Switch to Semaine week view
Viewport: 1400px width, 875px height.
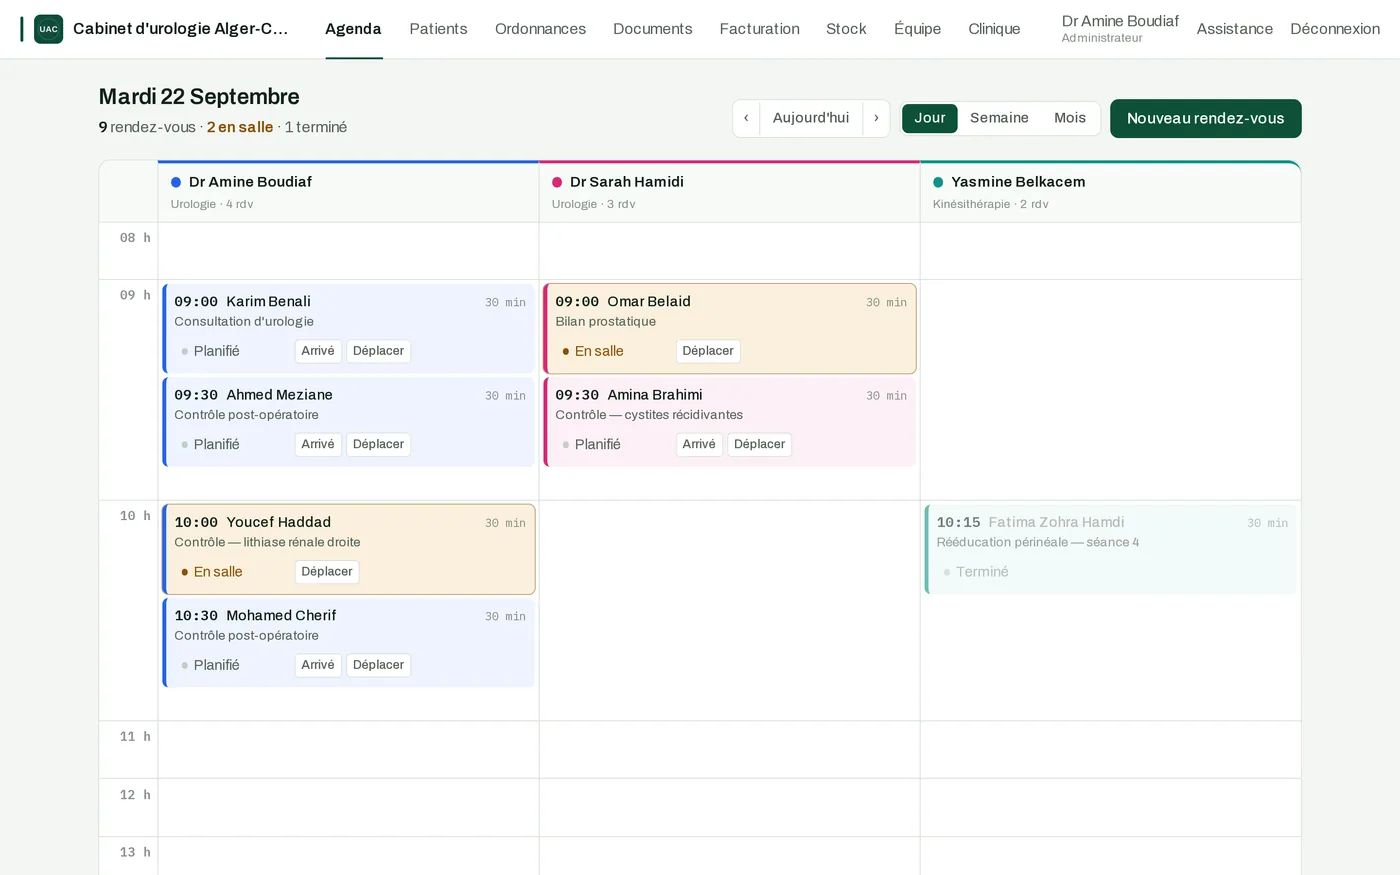[999, 118]
